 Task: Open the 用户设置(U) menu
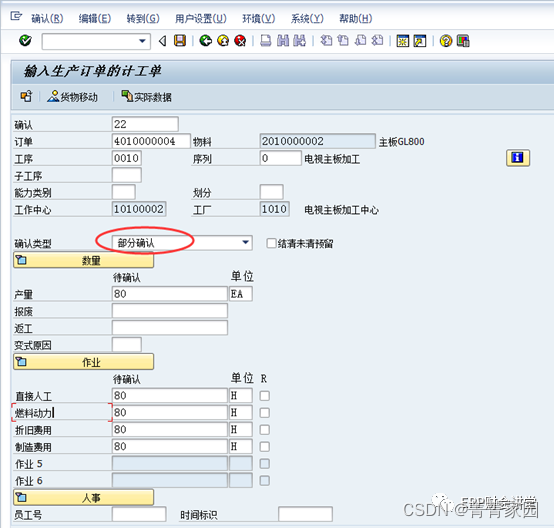pos(201,18)
